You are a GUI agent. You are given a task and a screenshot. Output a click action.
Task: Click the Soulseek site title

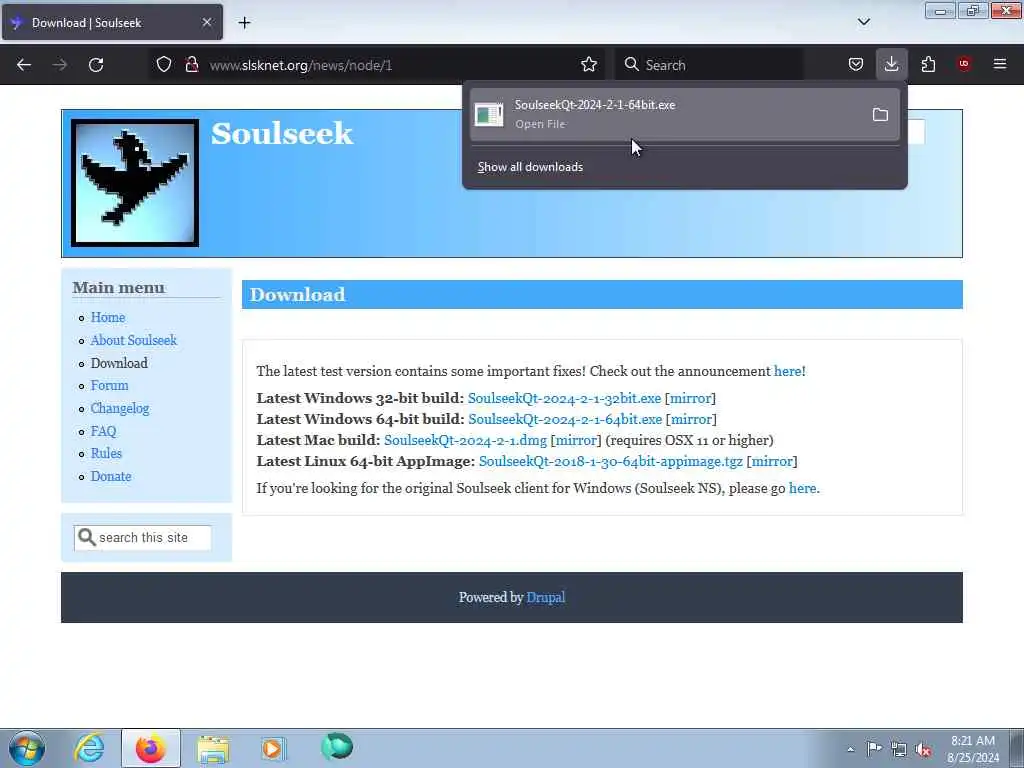click(282, 133)
